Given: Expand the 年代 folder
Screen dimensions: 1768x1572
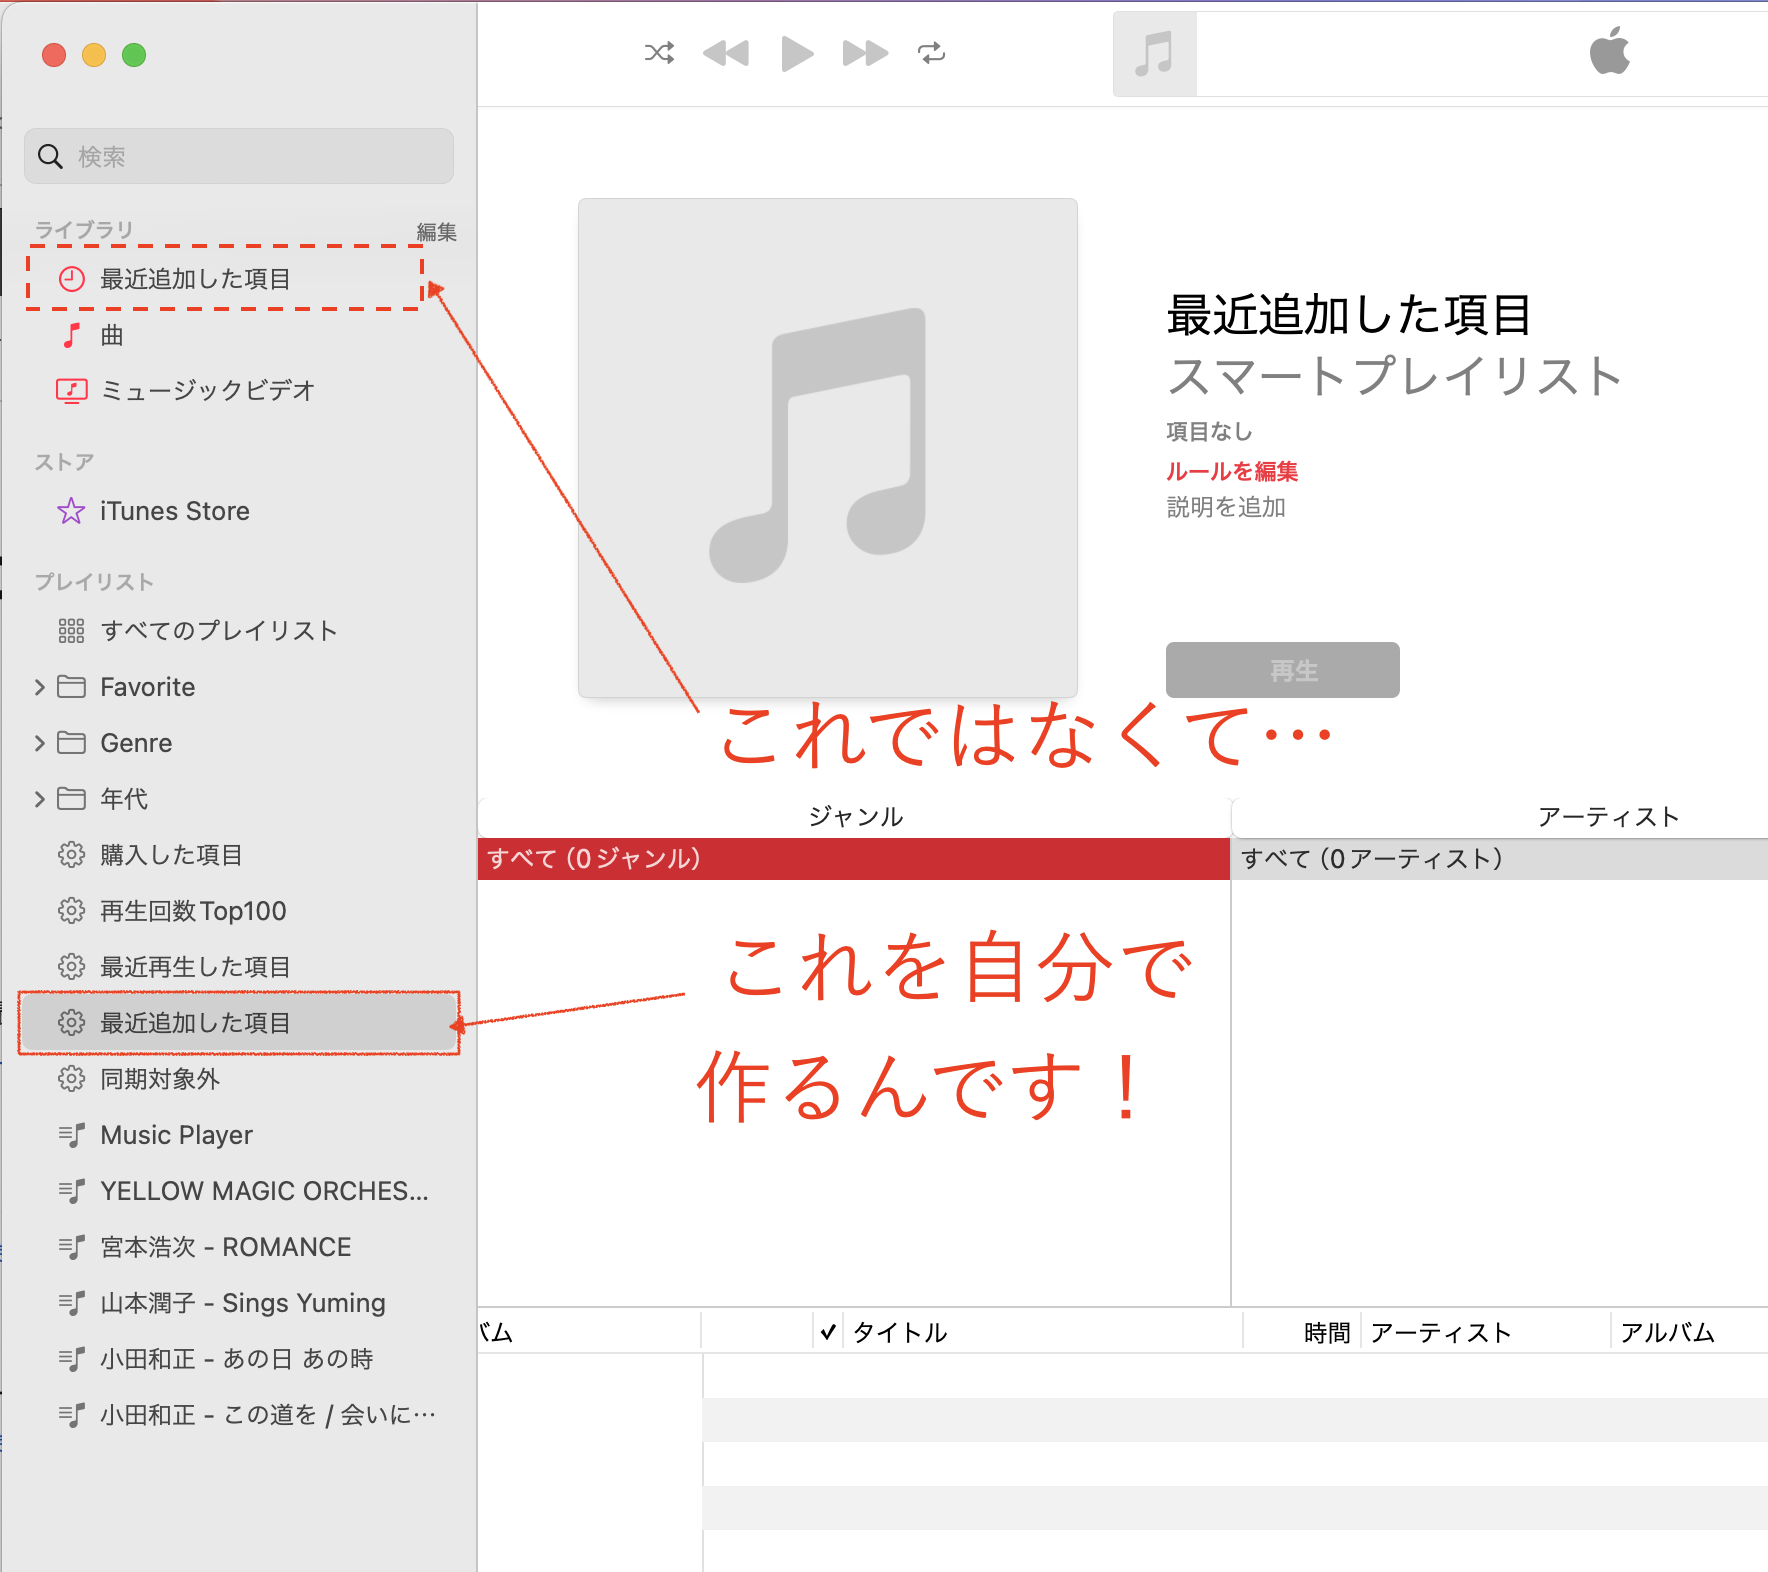Looking at the screenshot, I should [40, 799].
